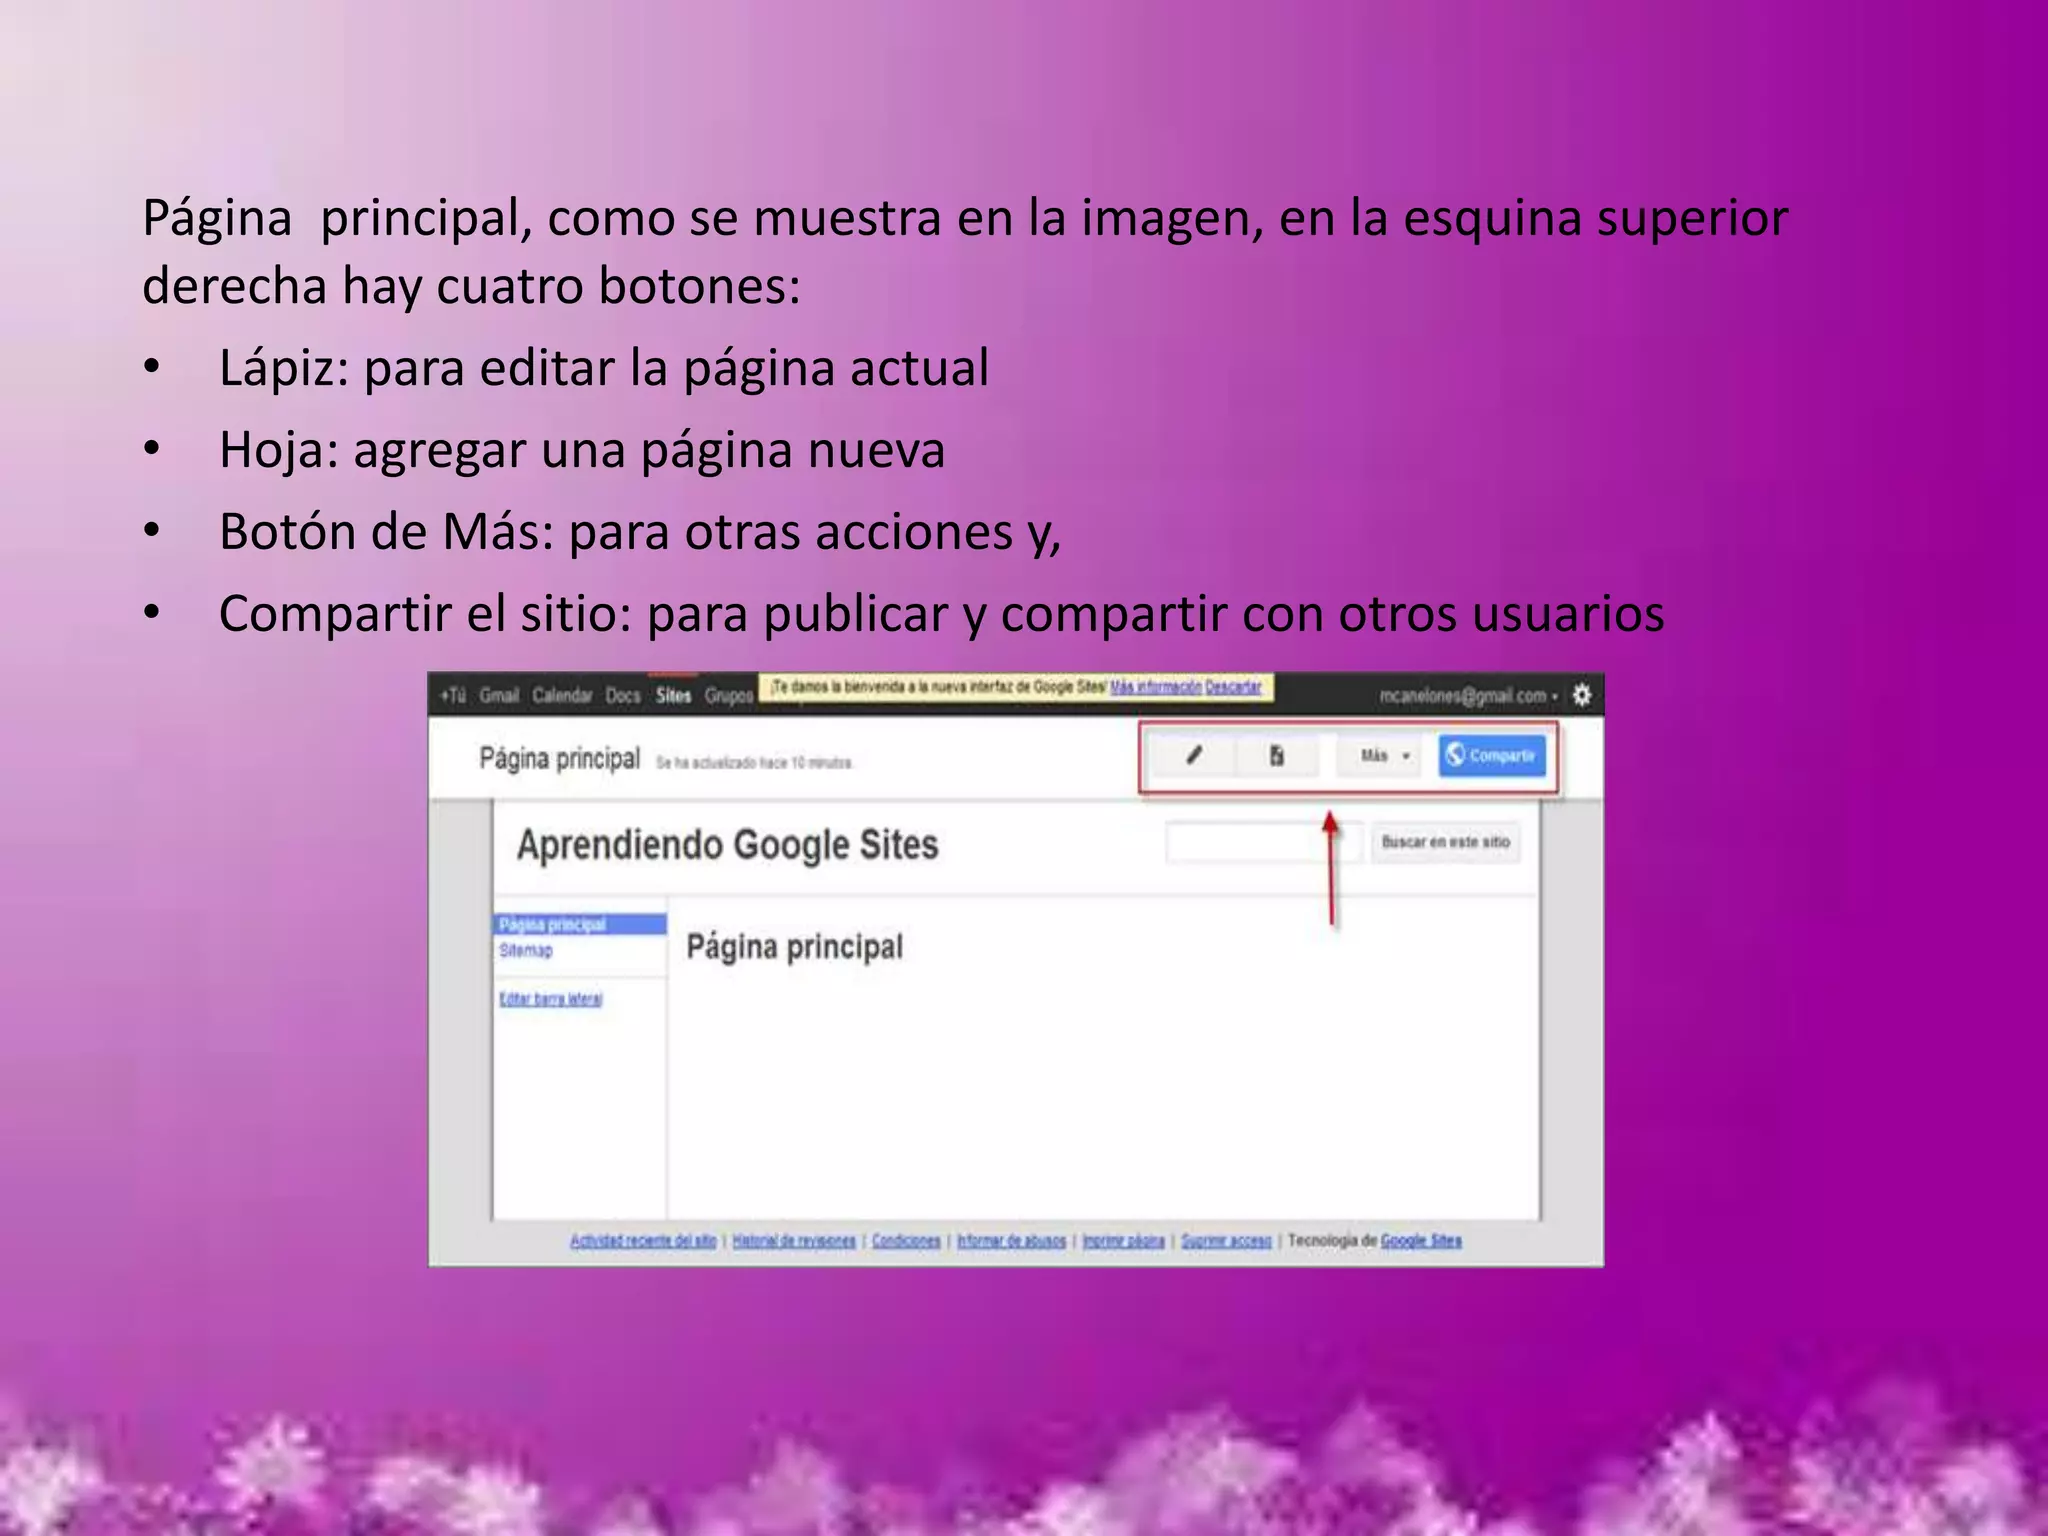The height and width of the screenshot is (1536, 2048).
Task: Open Actividad reciente del sitio link
Action: [x=643, y=1241]
